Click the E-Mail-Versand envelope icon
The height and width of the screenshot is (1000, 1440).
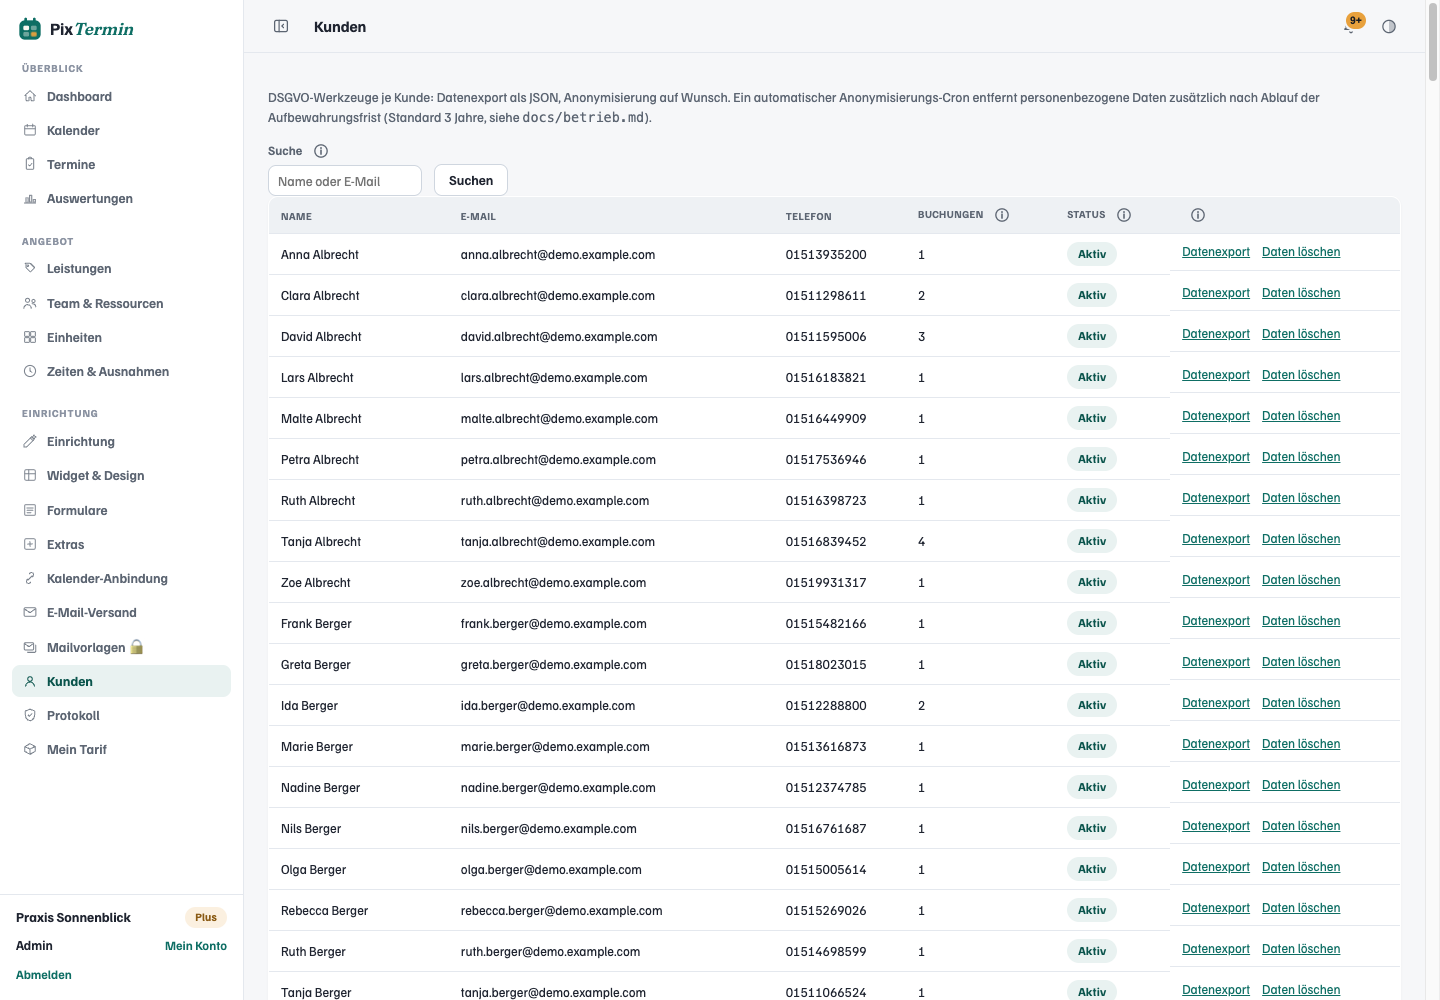(30, 612)
